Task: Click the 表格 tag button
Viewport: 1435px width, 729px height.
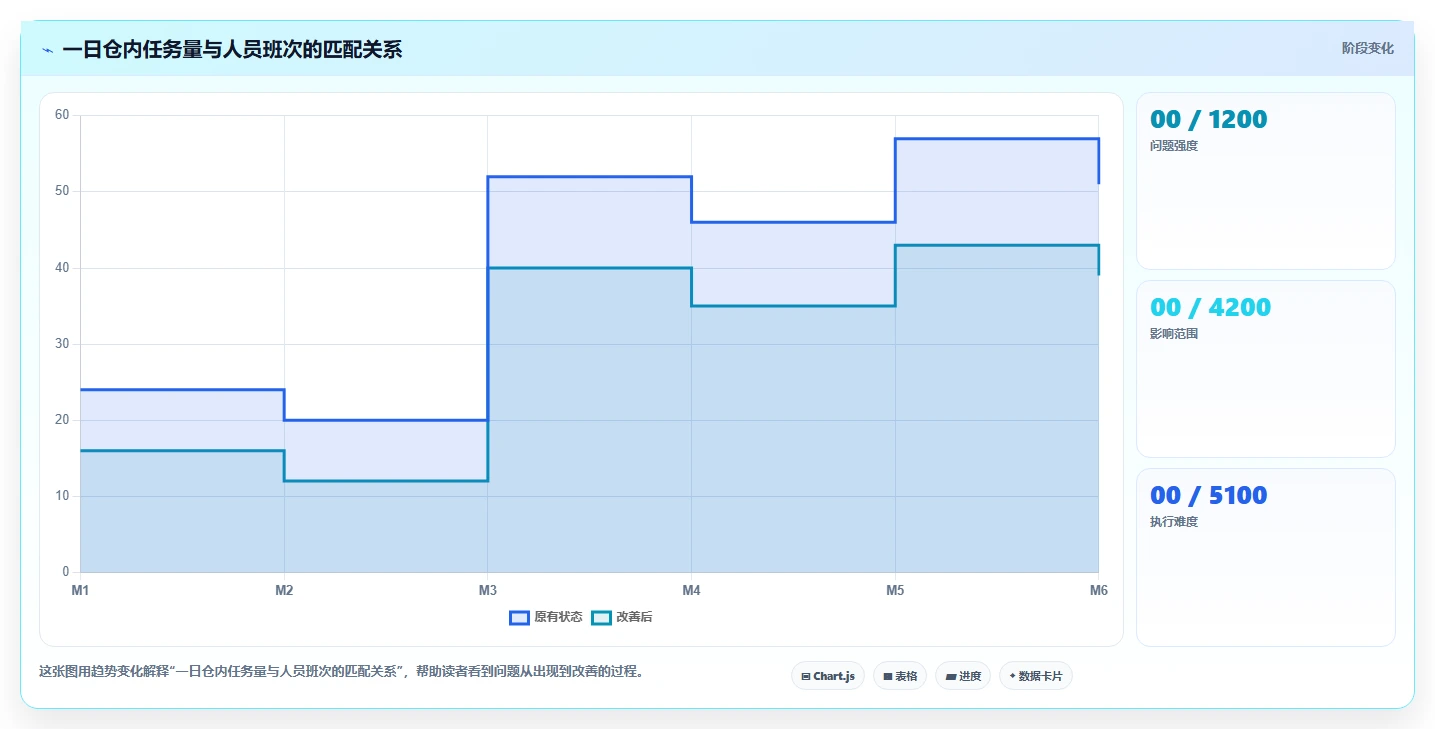Action: 900,676
